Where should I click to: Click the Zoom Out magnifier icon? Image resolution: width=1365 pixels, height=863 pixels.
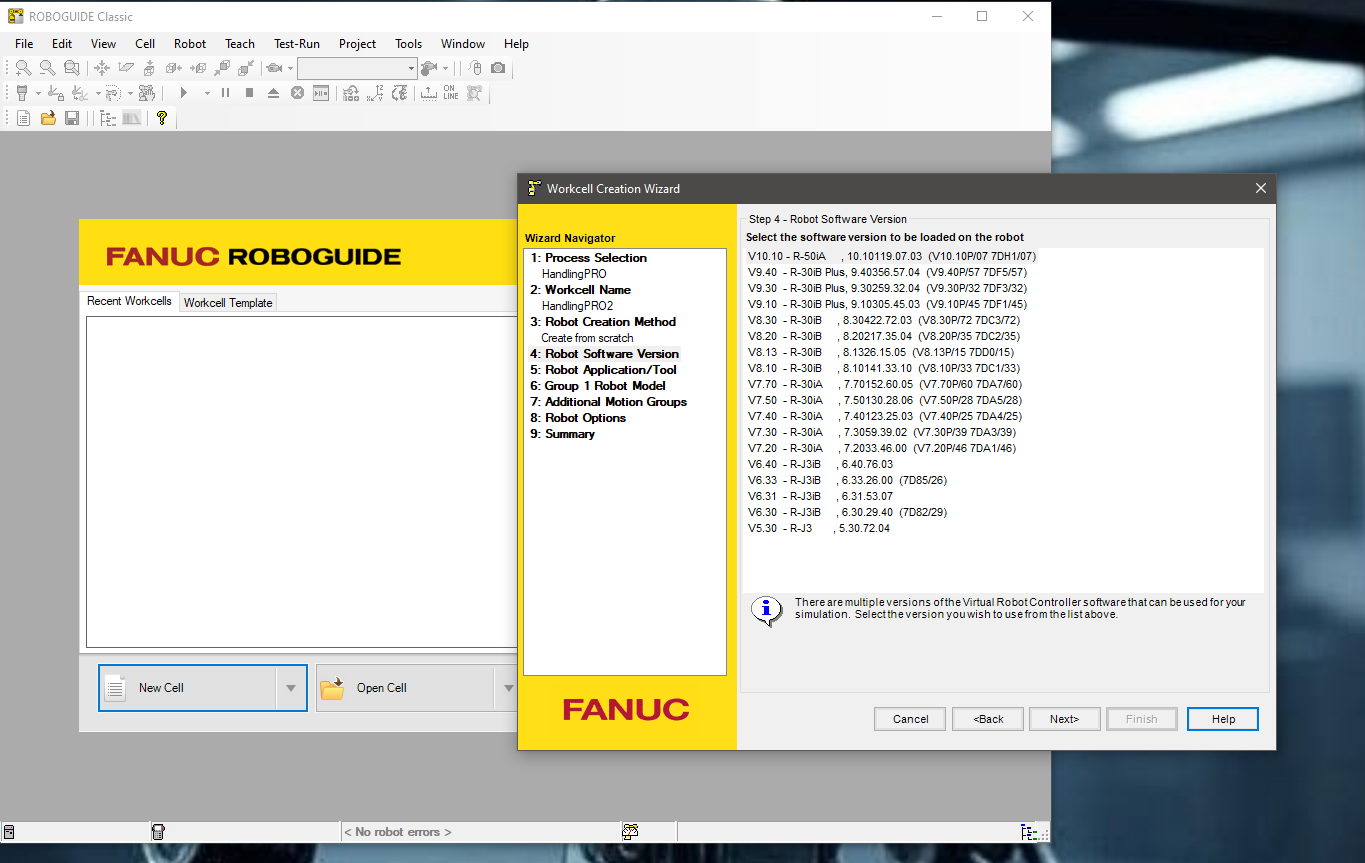[47, 68]
